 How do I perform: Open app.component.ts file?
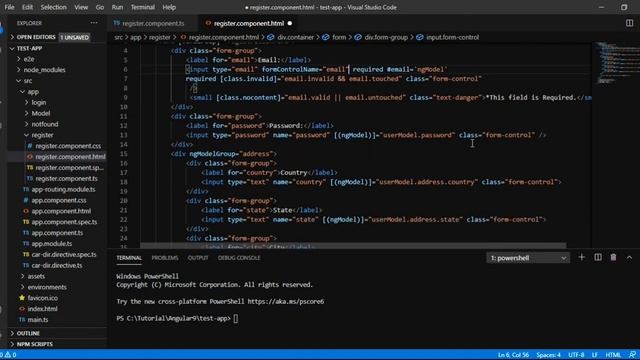57,233
